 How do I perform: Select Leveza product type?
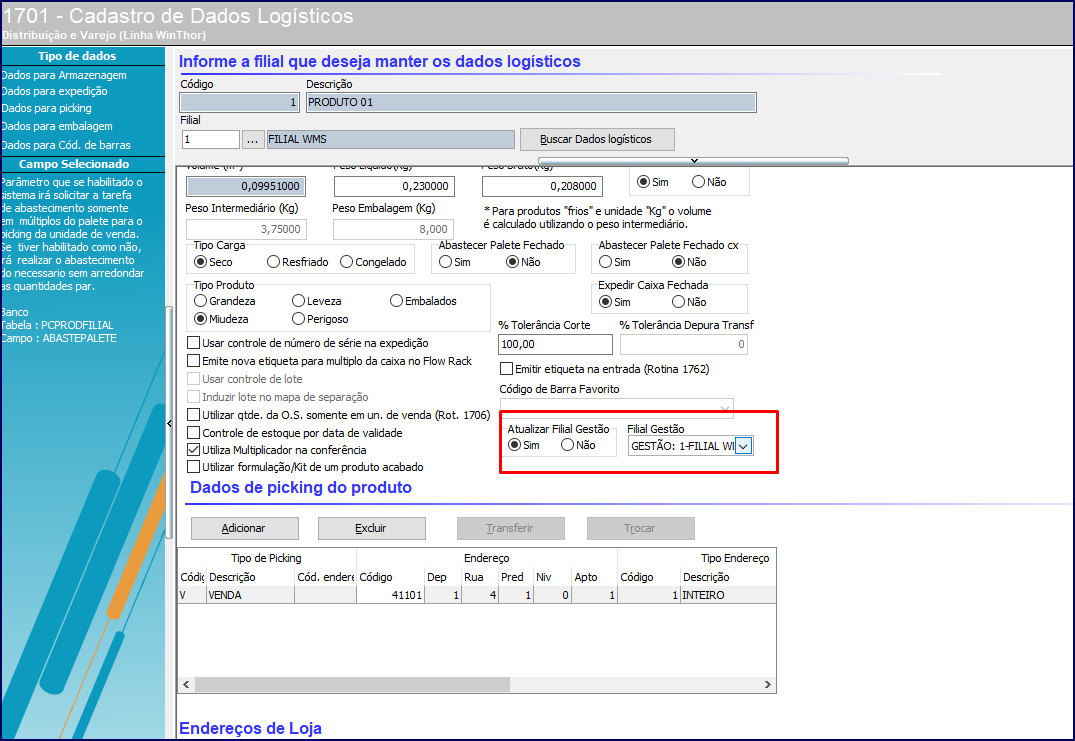click(317, 301)
